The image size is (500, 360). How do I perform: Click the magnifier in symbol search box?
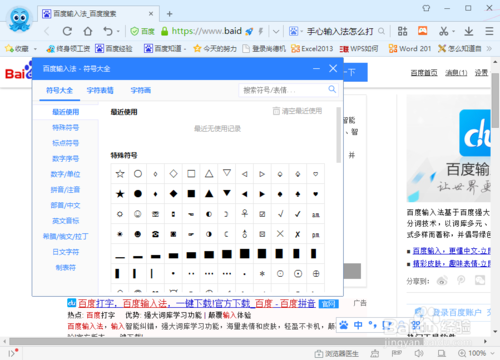coord(332,89)
